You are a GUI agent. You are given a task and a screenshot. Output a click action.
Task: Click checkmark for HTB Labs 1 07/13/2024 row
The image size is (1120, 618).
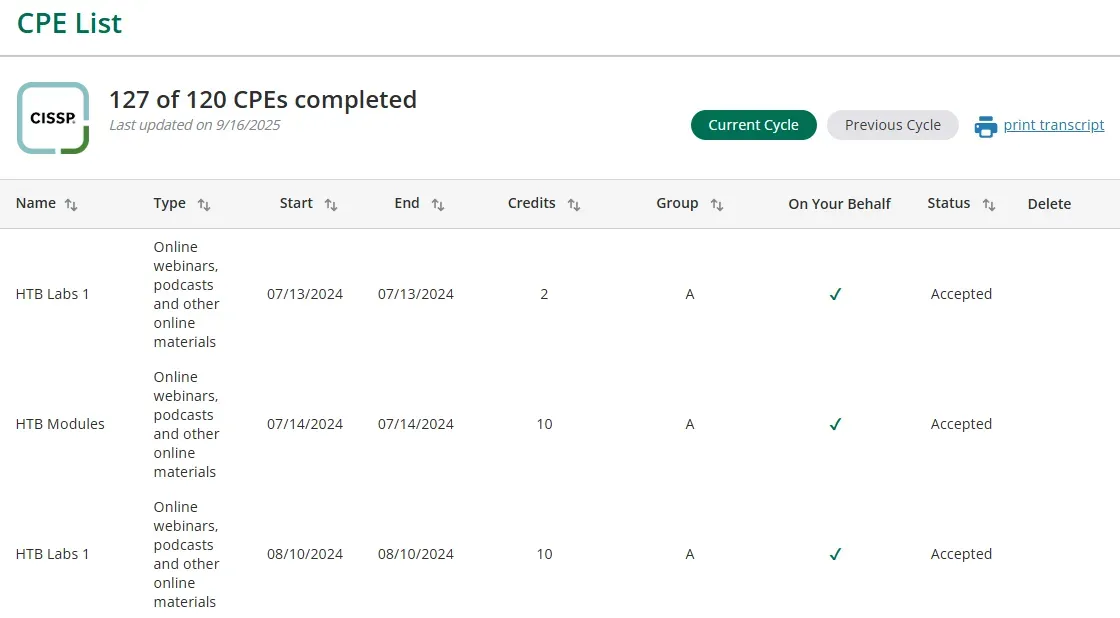(x=835, y=294)
